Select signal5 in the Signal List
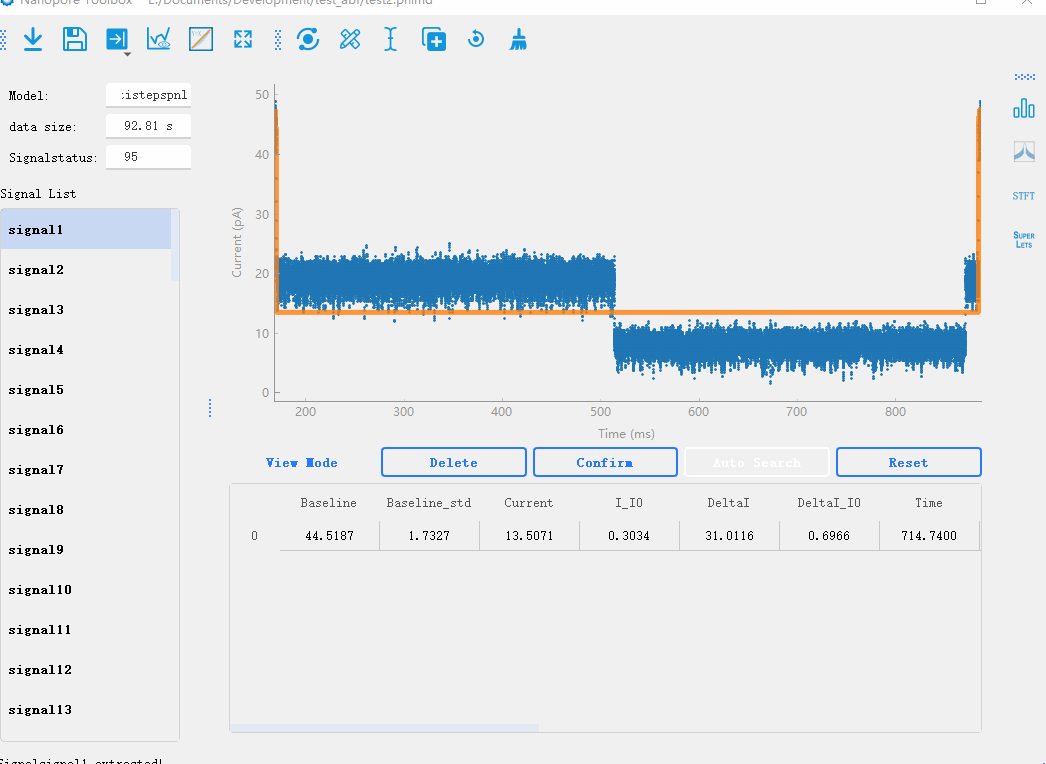The height and width of the screenshot is (764, 1046). (x=85, y=390)
